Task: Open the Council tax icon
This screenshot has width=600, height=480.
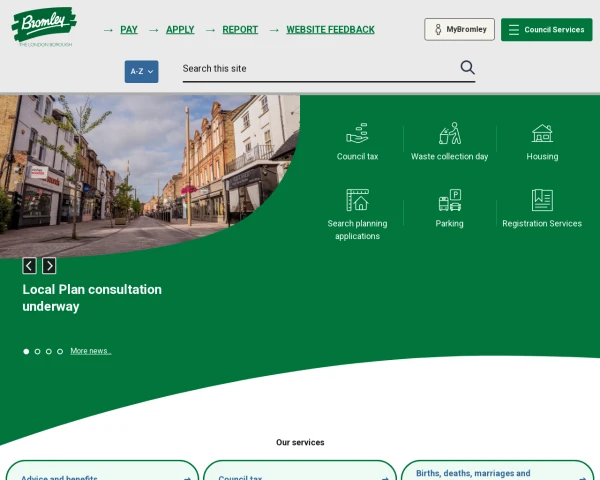Action: coord(357,134)
